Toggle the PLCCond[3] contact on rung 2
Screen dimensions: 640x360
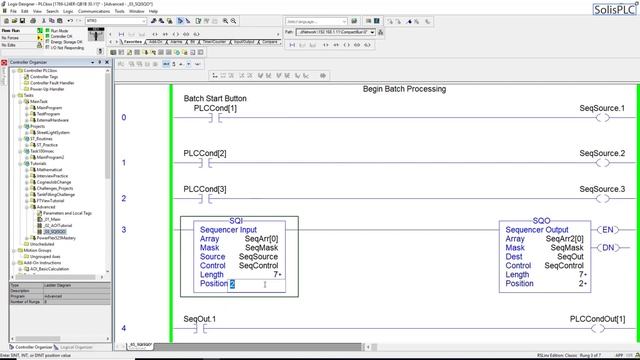click(205, 199)
